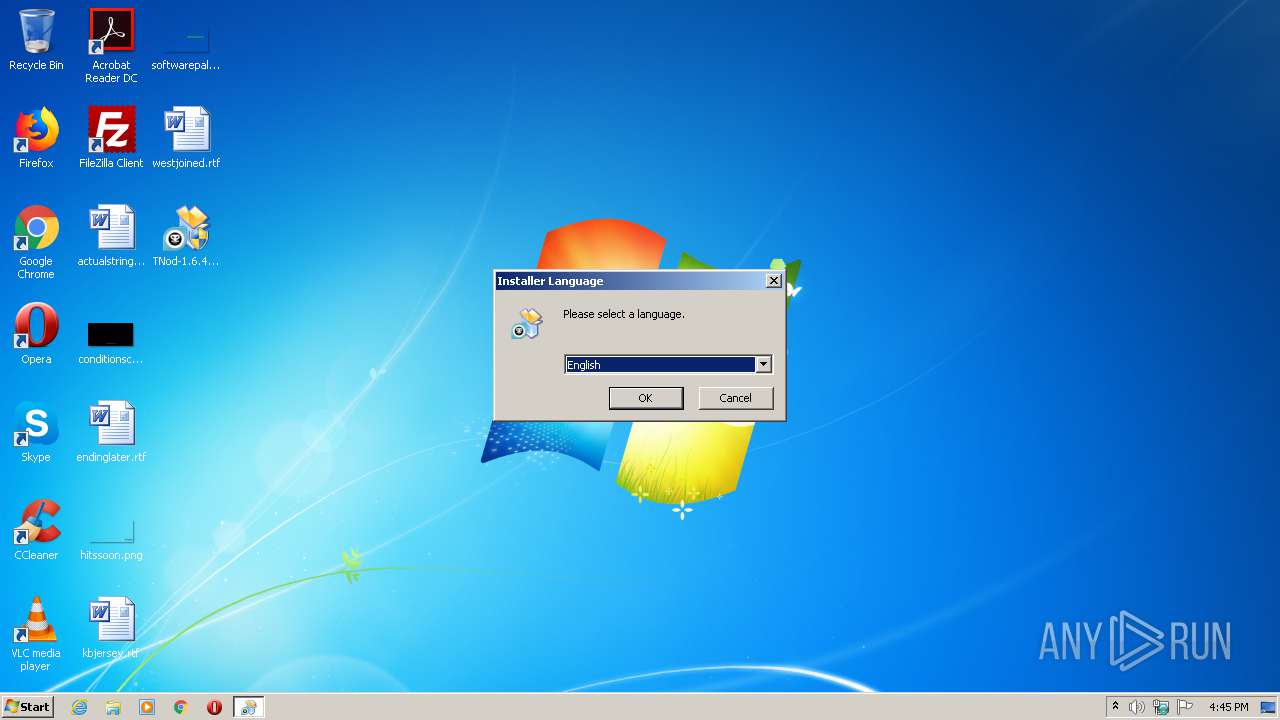This screenshot has width=1280, height=720.
Task: Select the CCleaner desktop shortcut
Action: pos(36,530)
